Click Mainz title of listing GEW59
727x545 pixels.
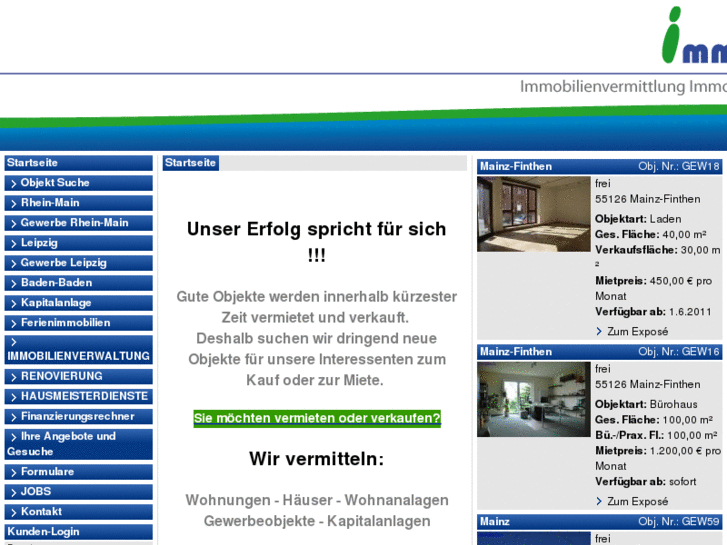click(x=495, y=522)
